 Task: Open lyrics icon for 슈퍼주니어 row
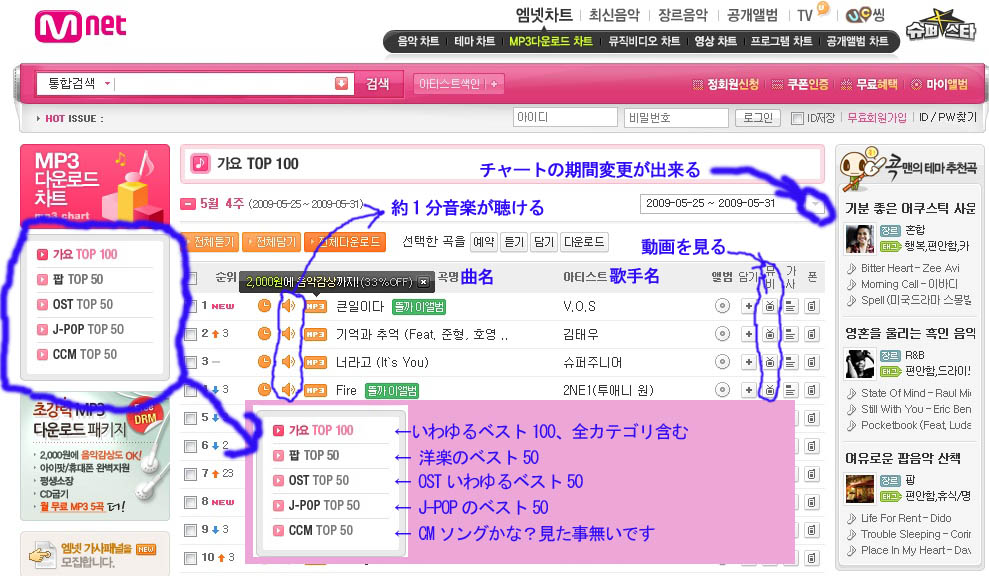(x=790, y=362)
